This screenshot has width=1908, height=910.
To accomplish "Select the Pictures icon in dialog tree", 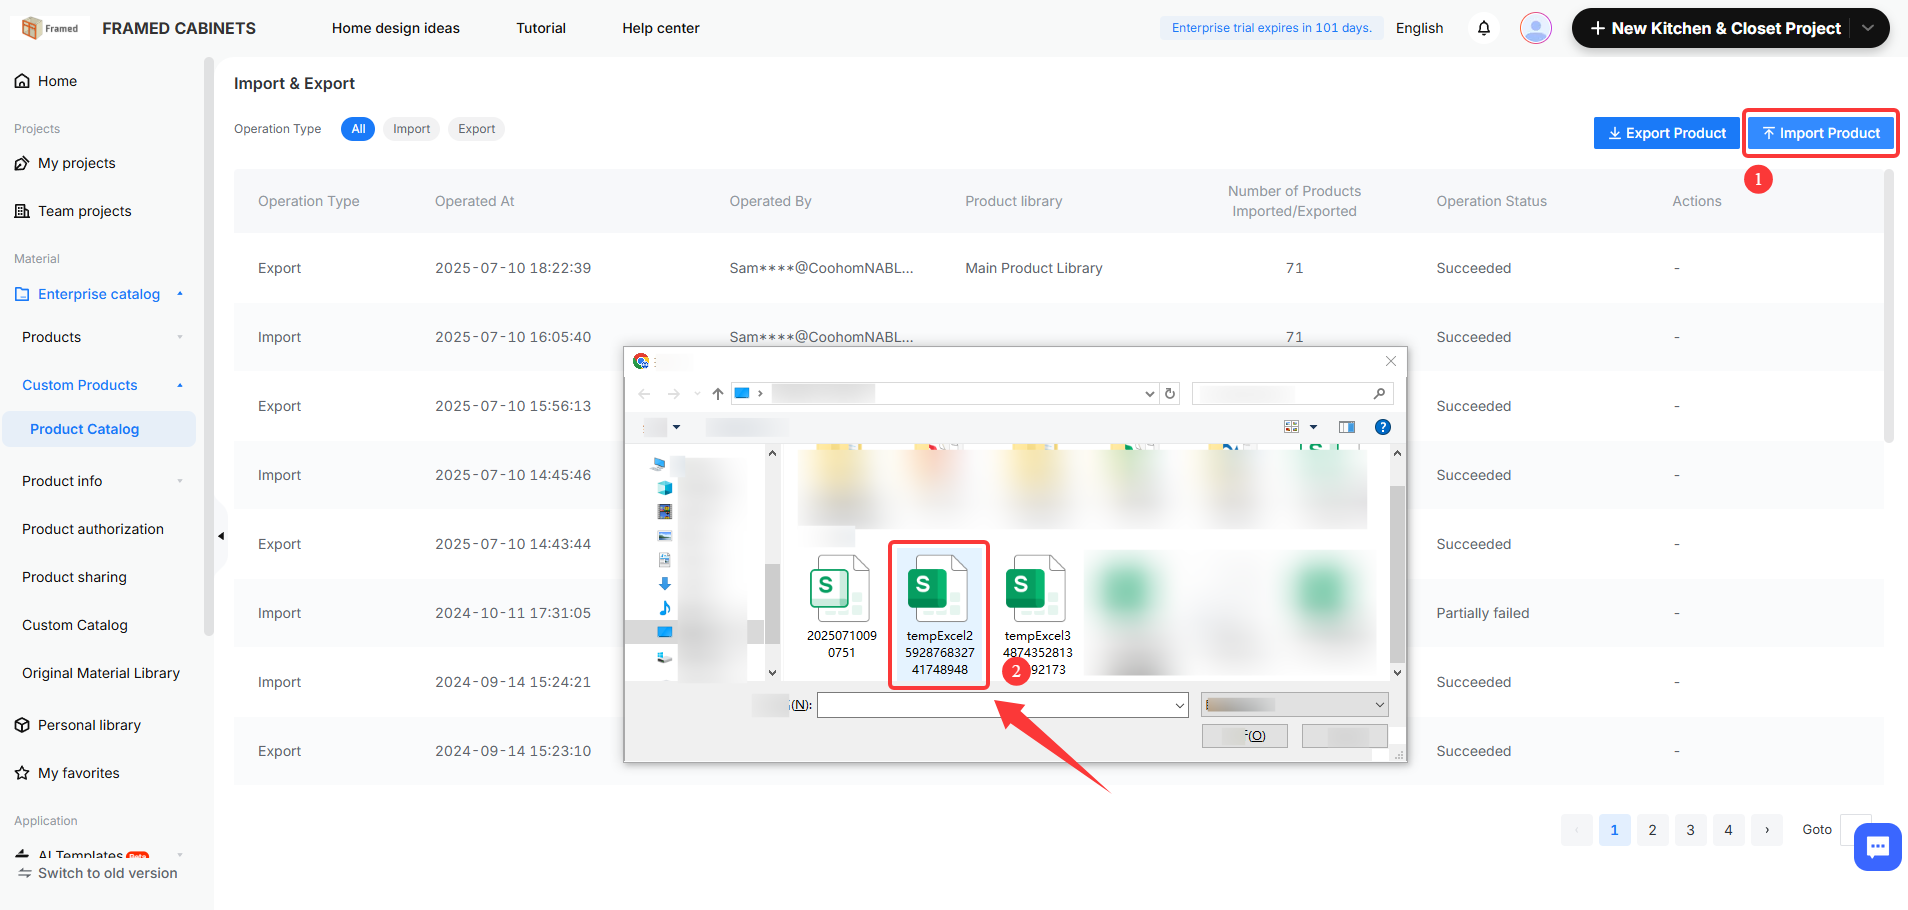I will (665, 536).
